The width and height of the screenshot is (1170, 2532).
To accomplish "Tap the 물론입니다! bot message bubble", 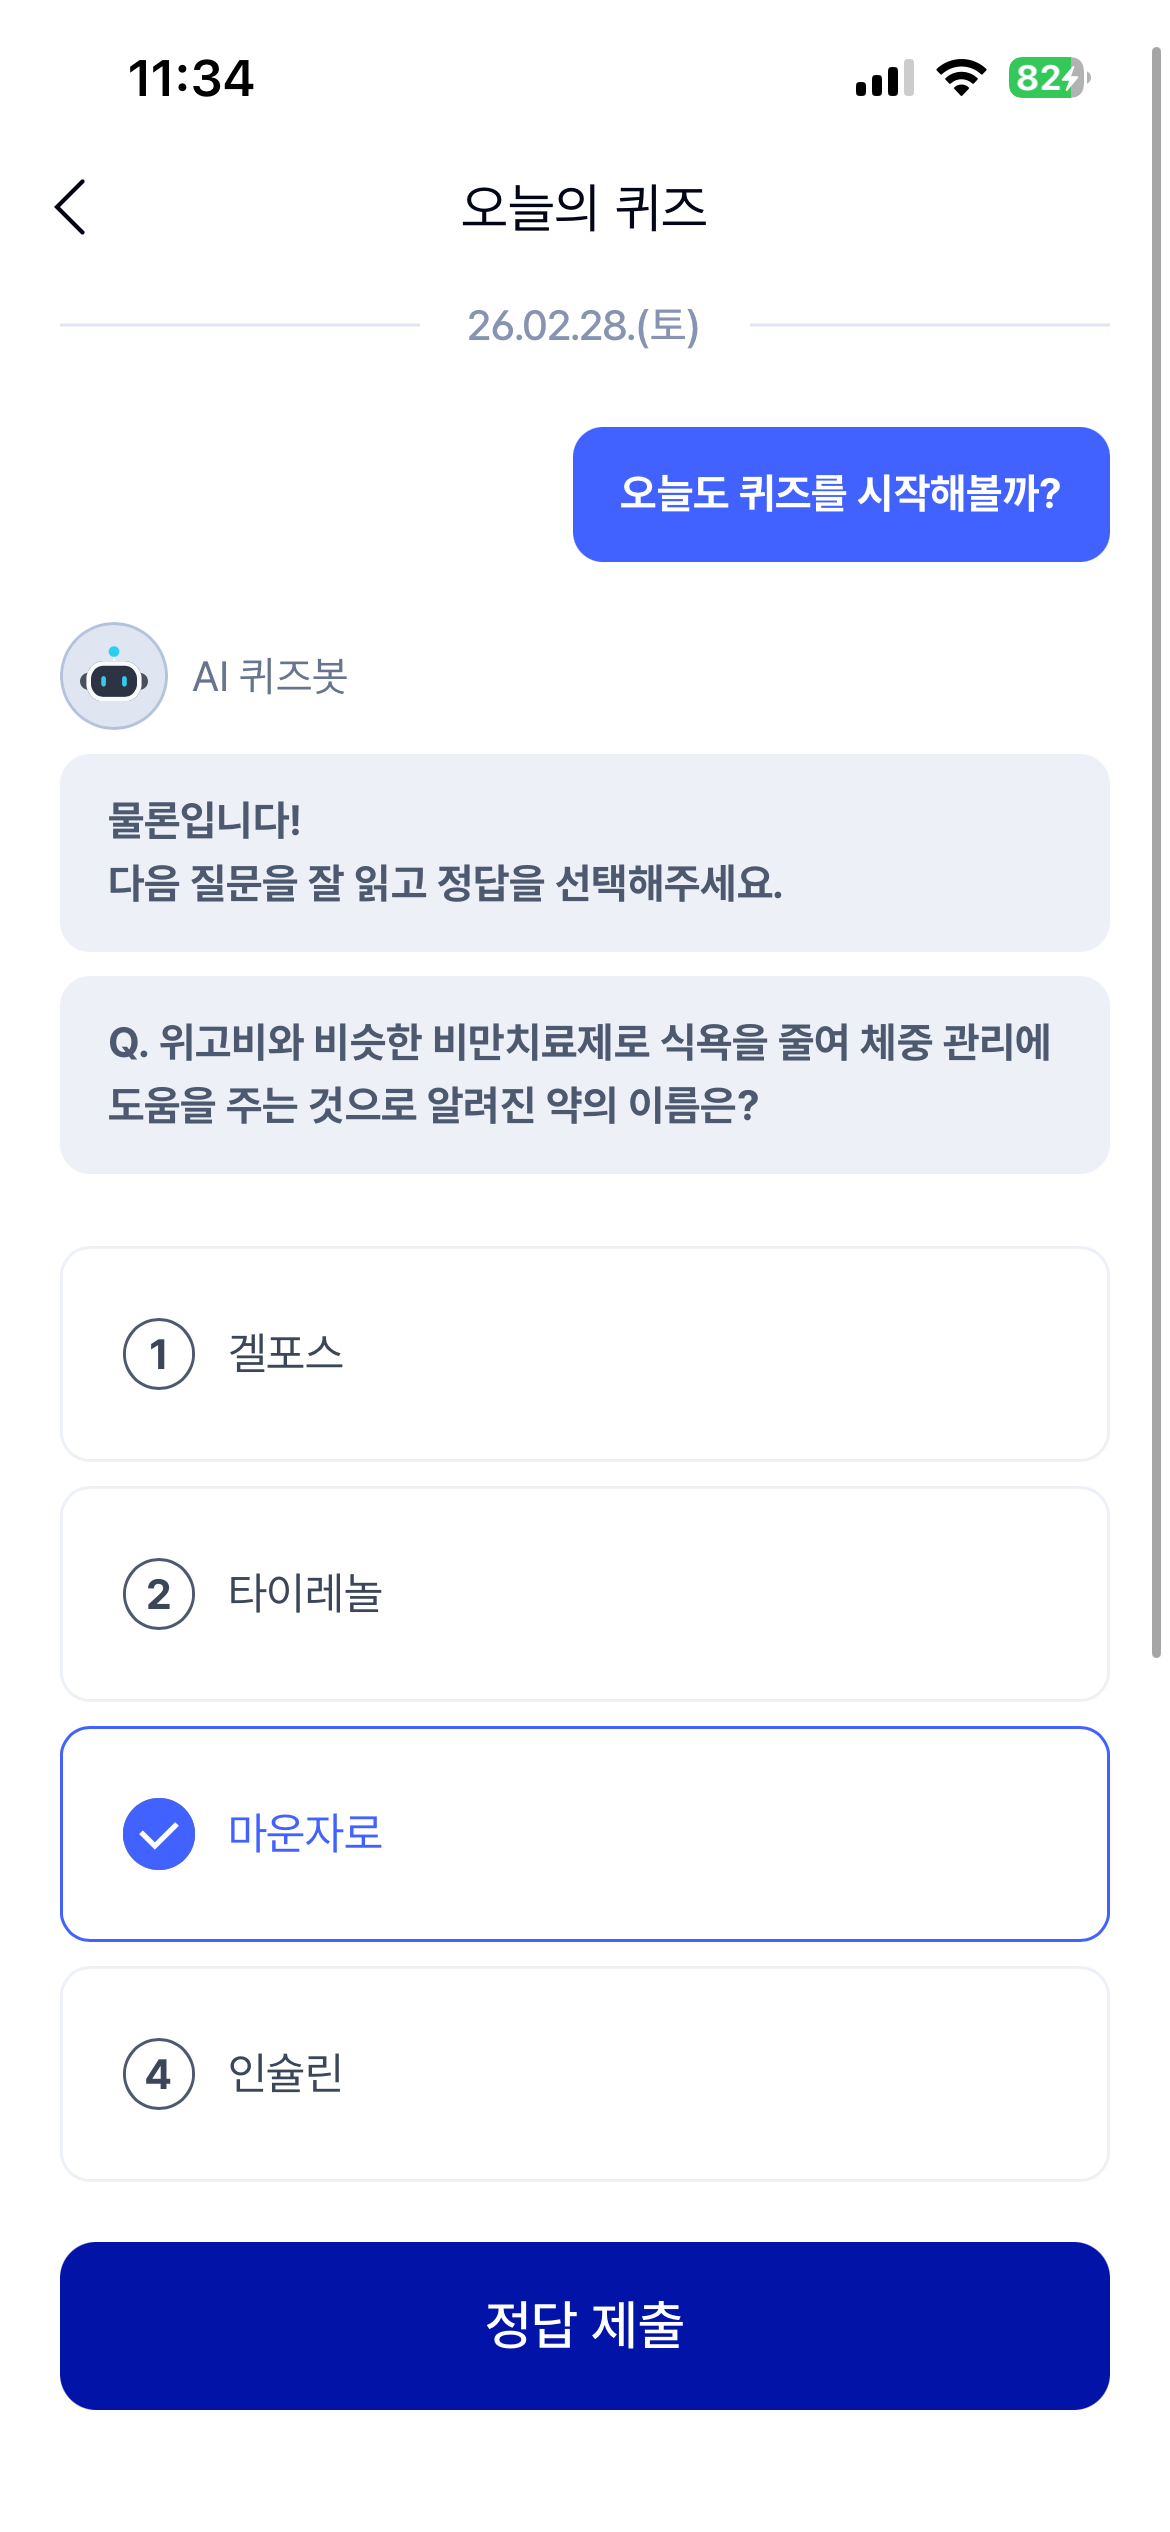I will [x=585, y=852].
